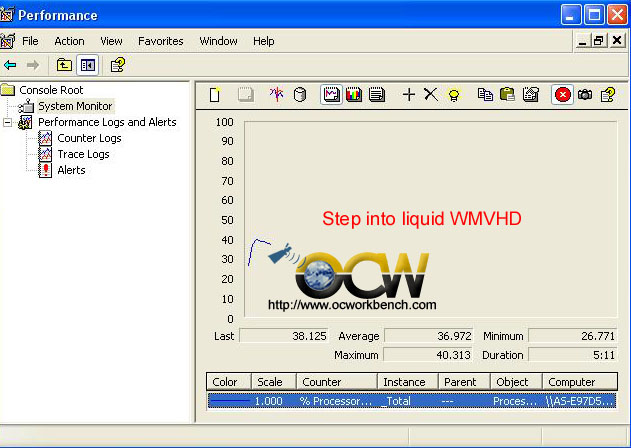Select View Current Activity icon

276,95
